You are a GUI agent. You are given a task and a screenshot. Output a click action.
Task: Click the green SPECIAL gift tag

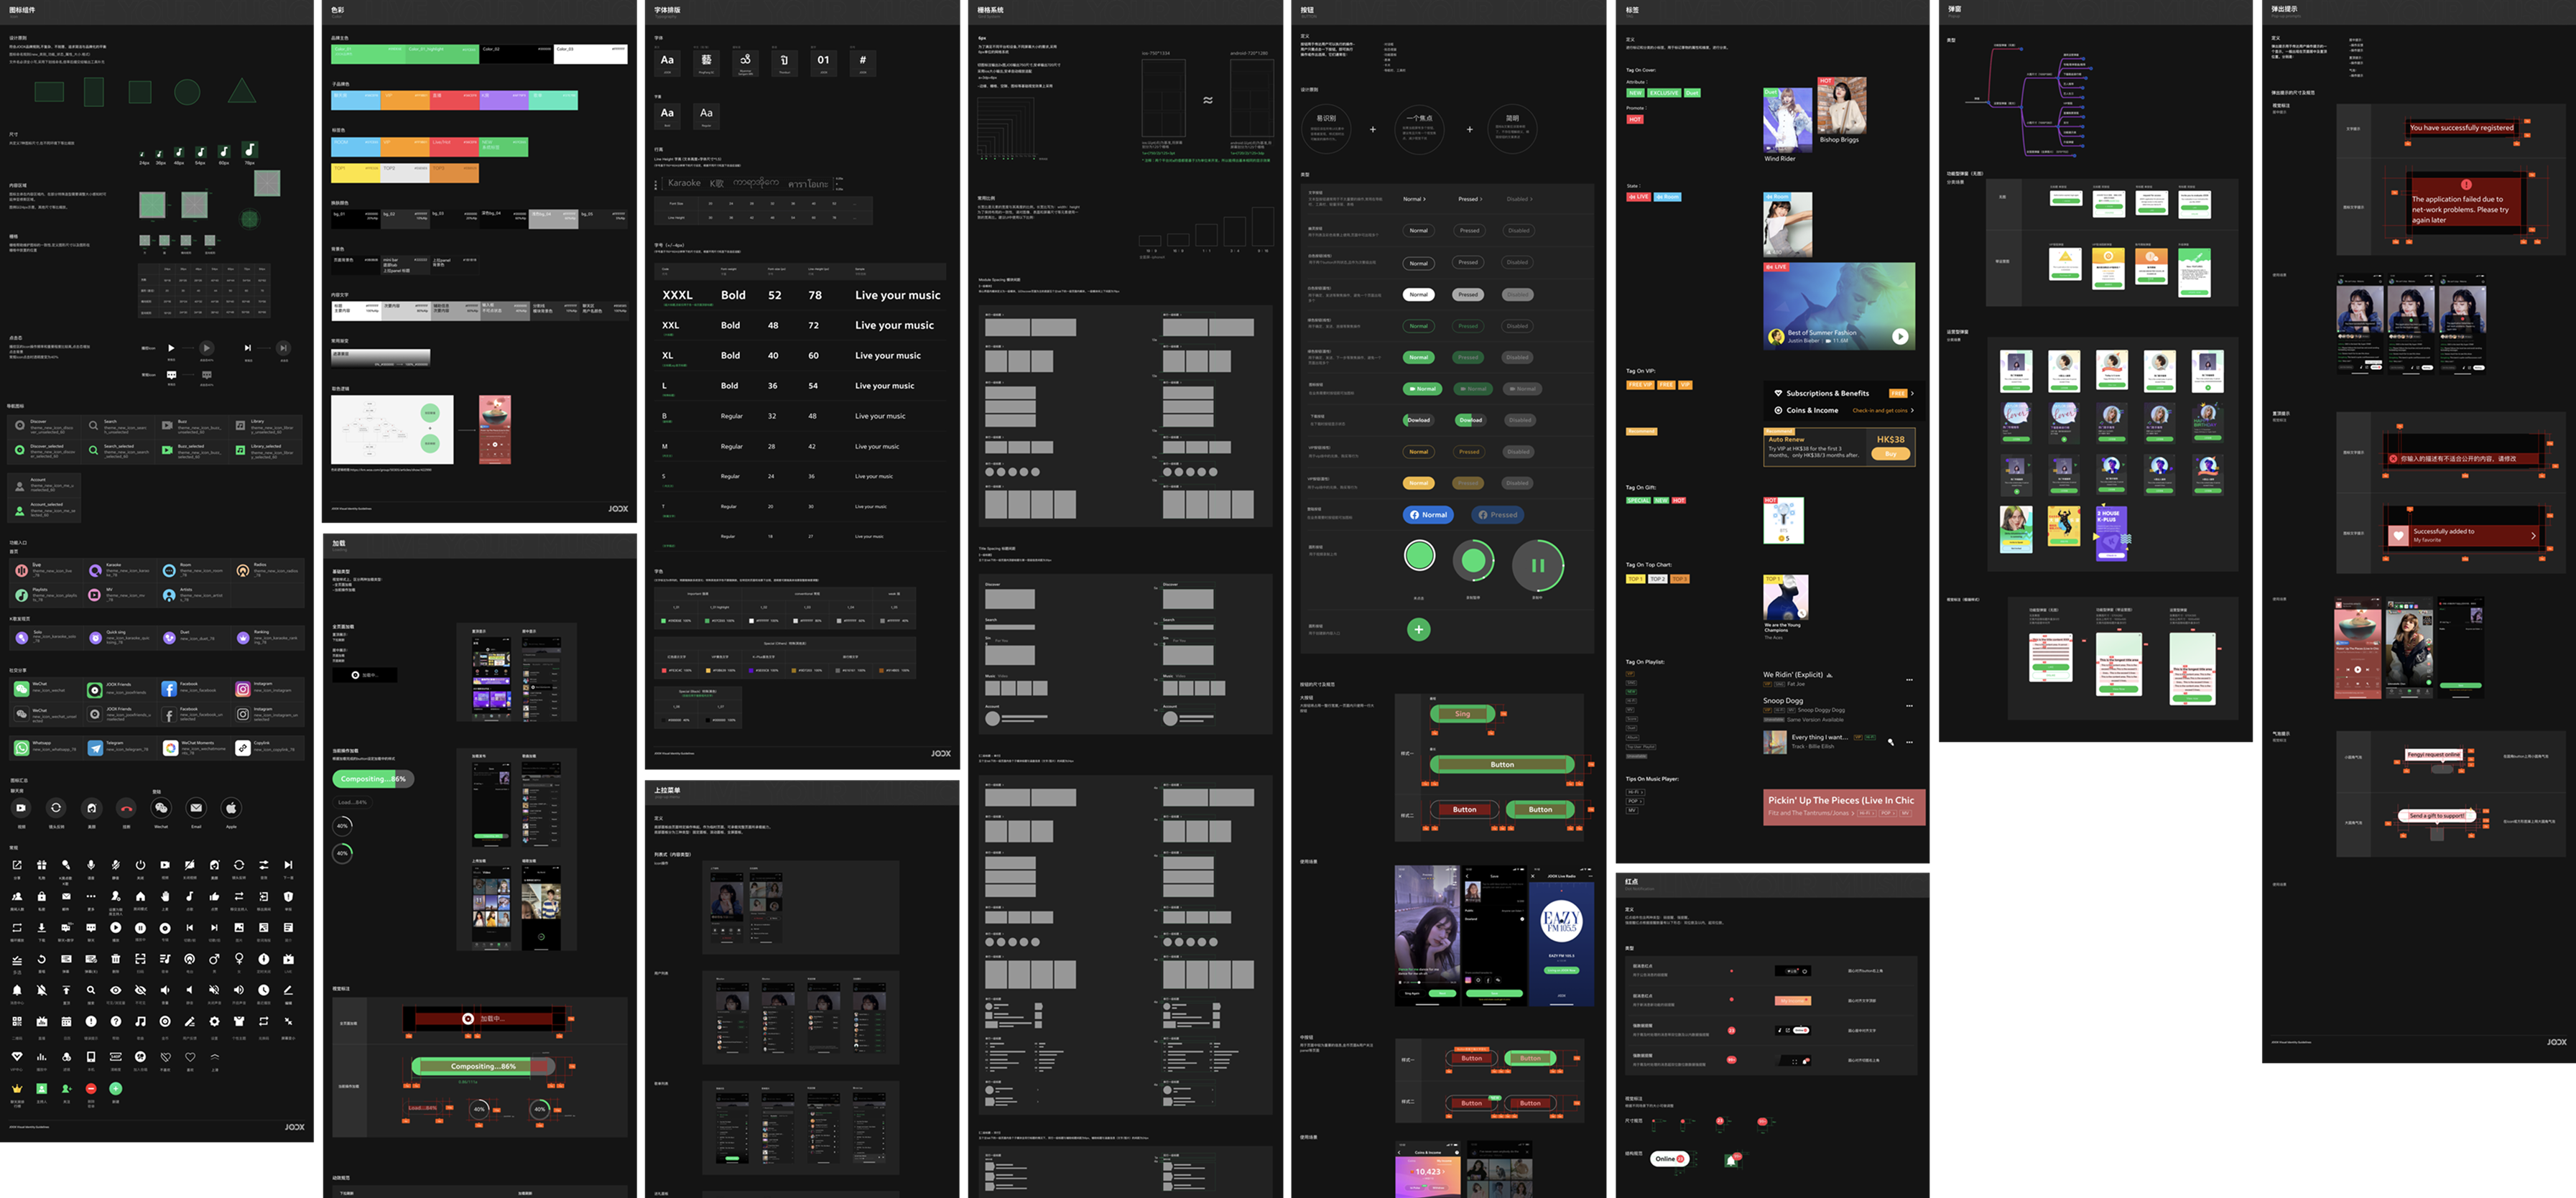[1638, 500]
